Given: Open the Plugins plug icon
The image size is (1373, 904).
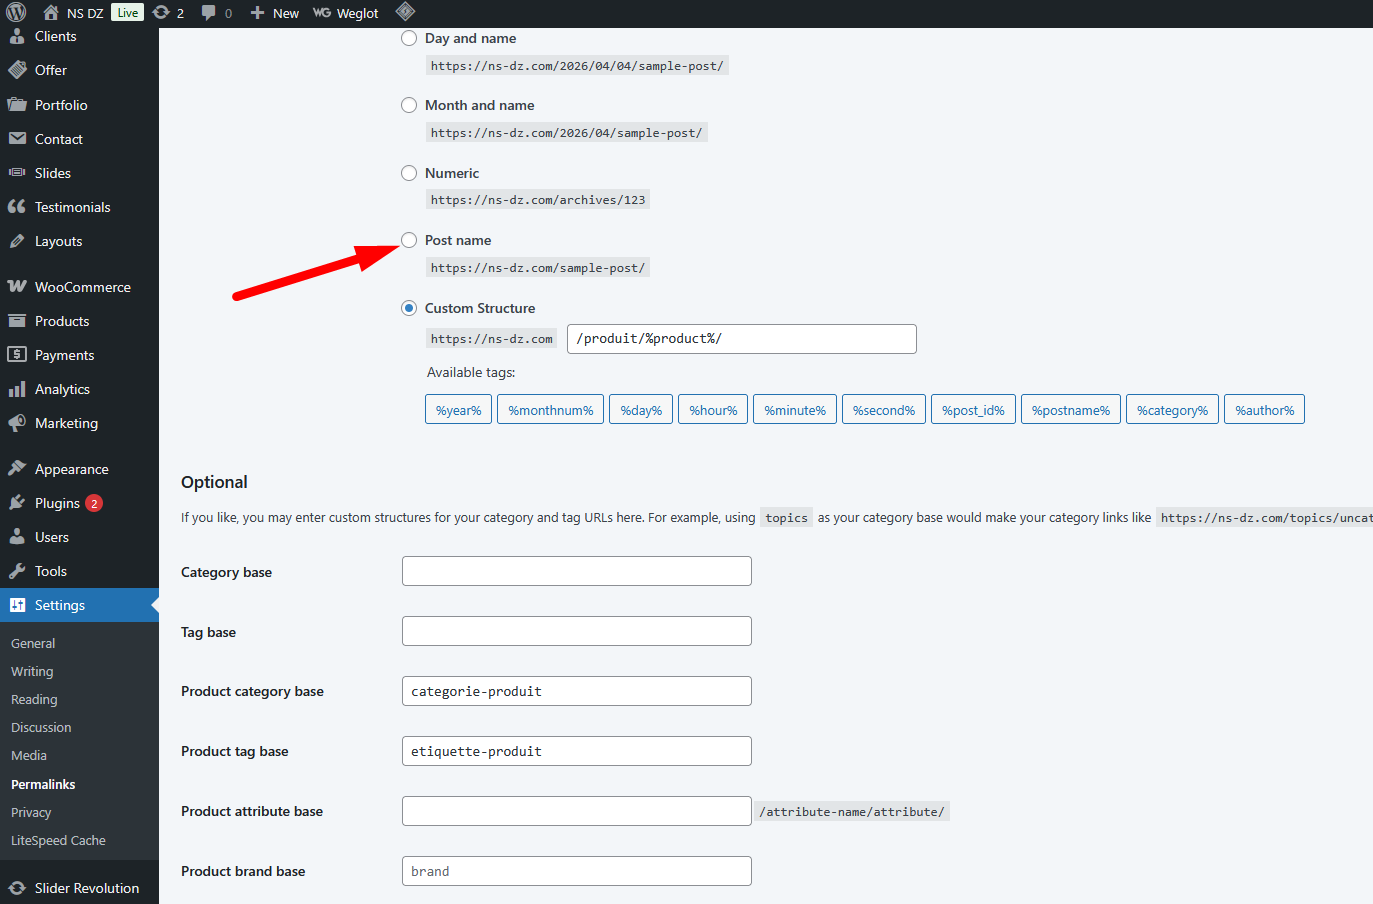Looking at the screenshot, I should pyautogui.click(x=17, y=503).
